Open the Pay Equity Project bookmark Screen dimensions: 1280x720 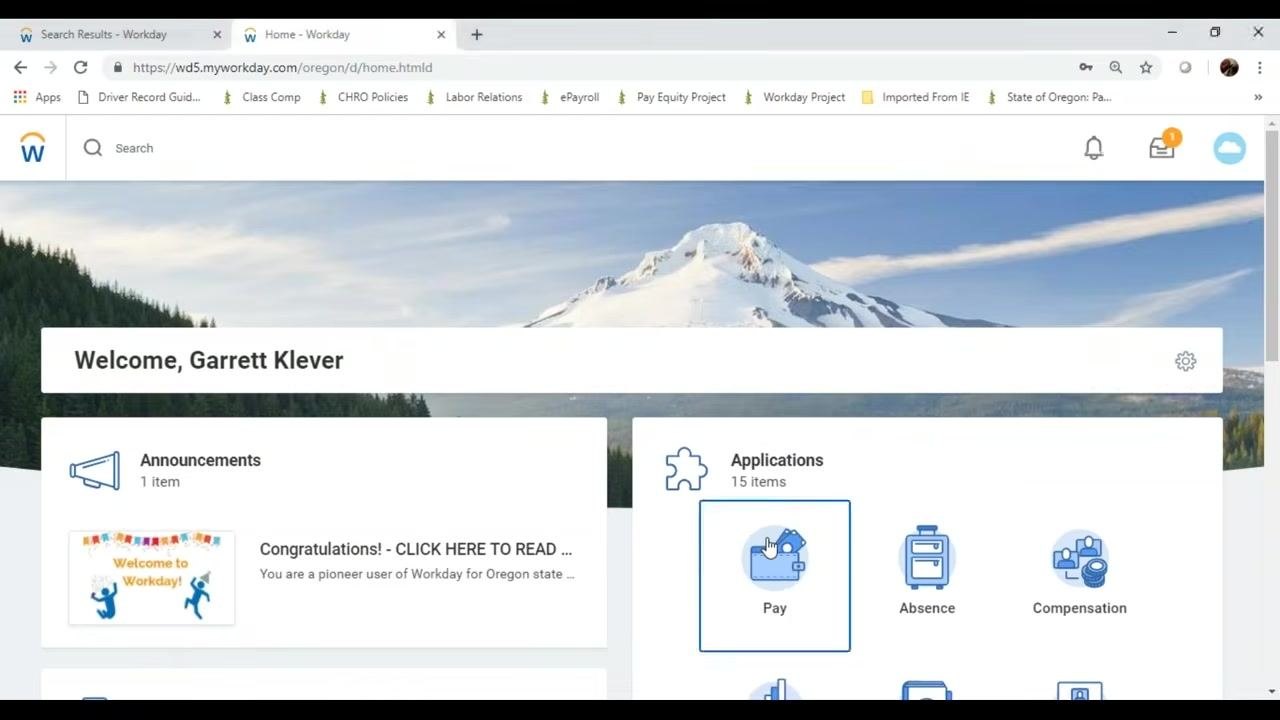tap(671, 97)
